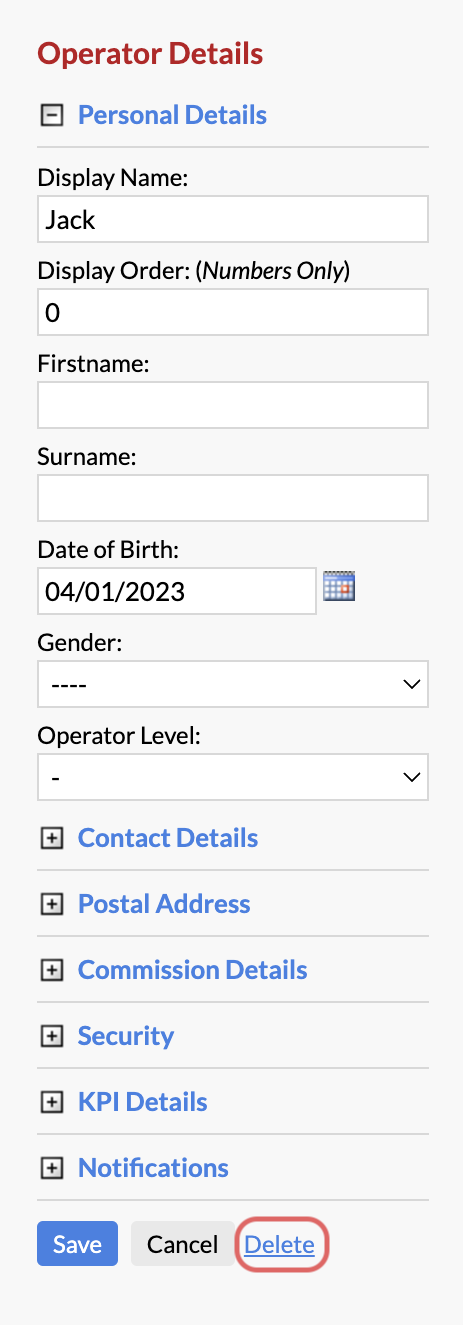
Task: Click the Display Order number field
Action: click(x=233, y=312)
